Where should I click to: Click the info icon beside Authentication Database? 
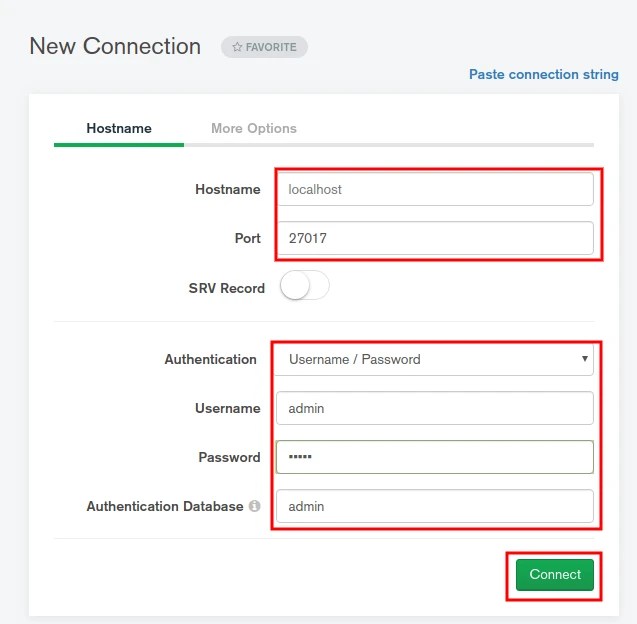pyautogui.click(x=255, y=507)
